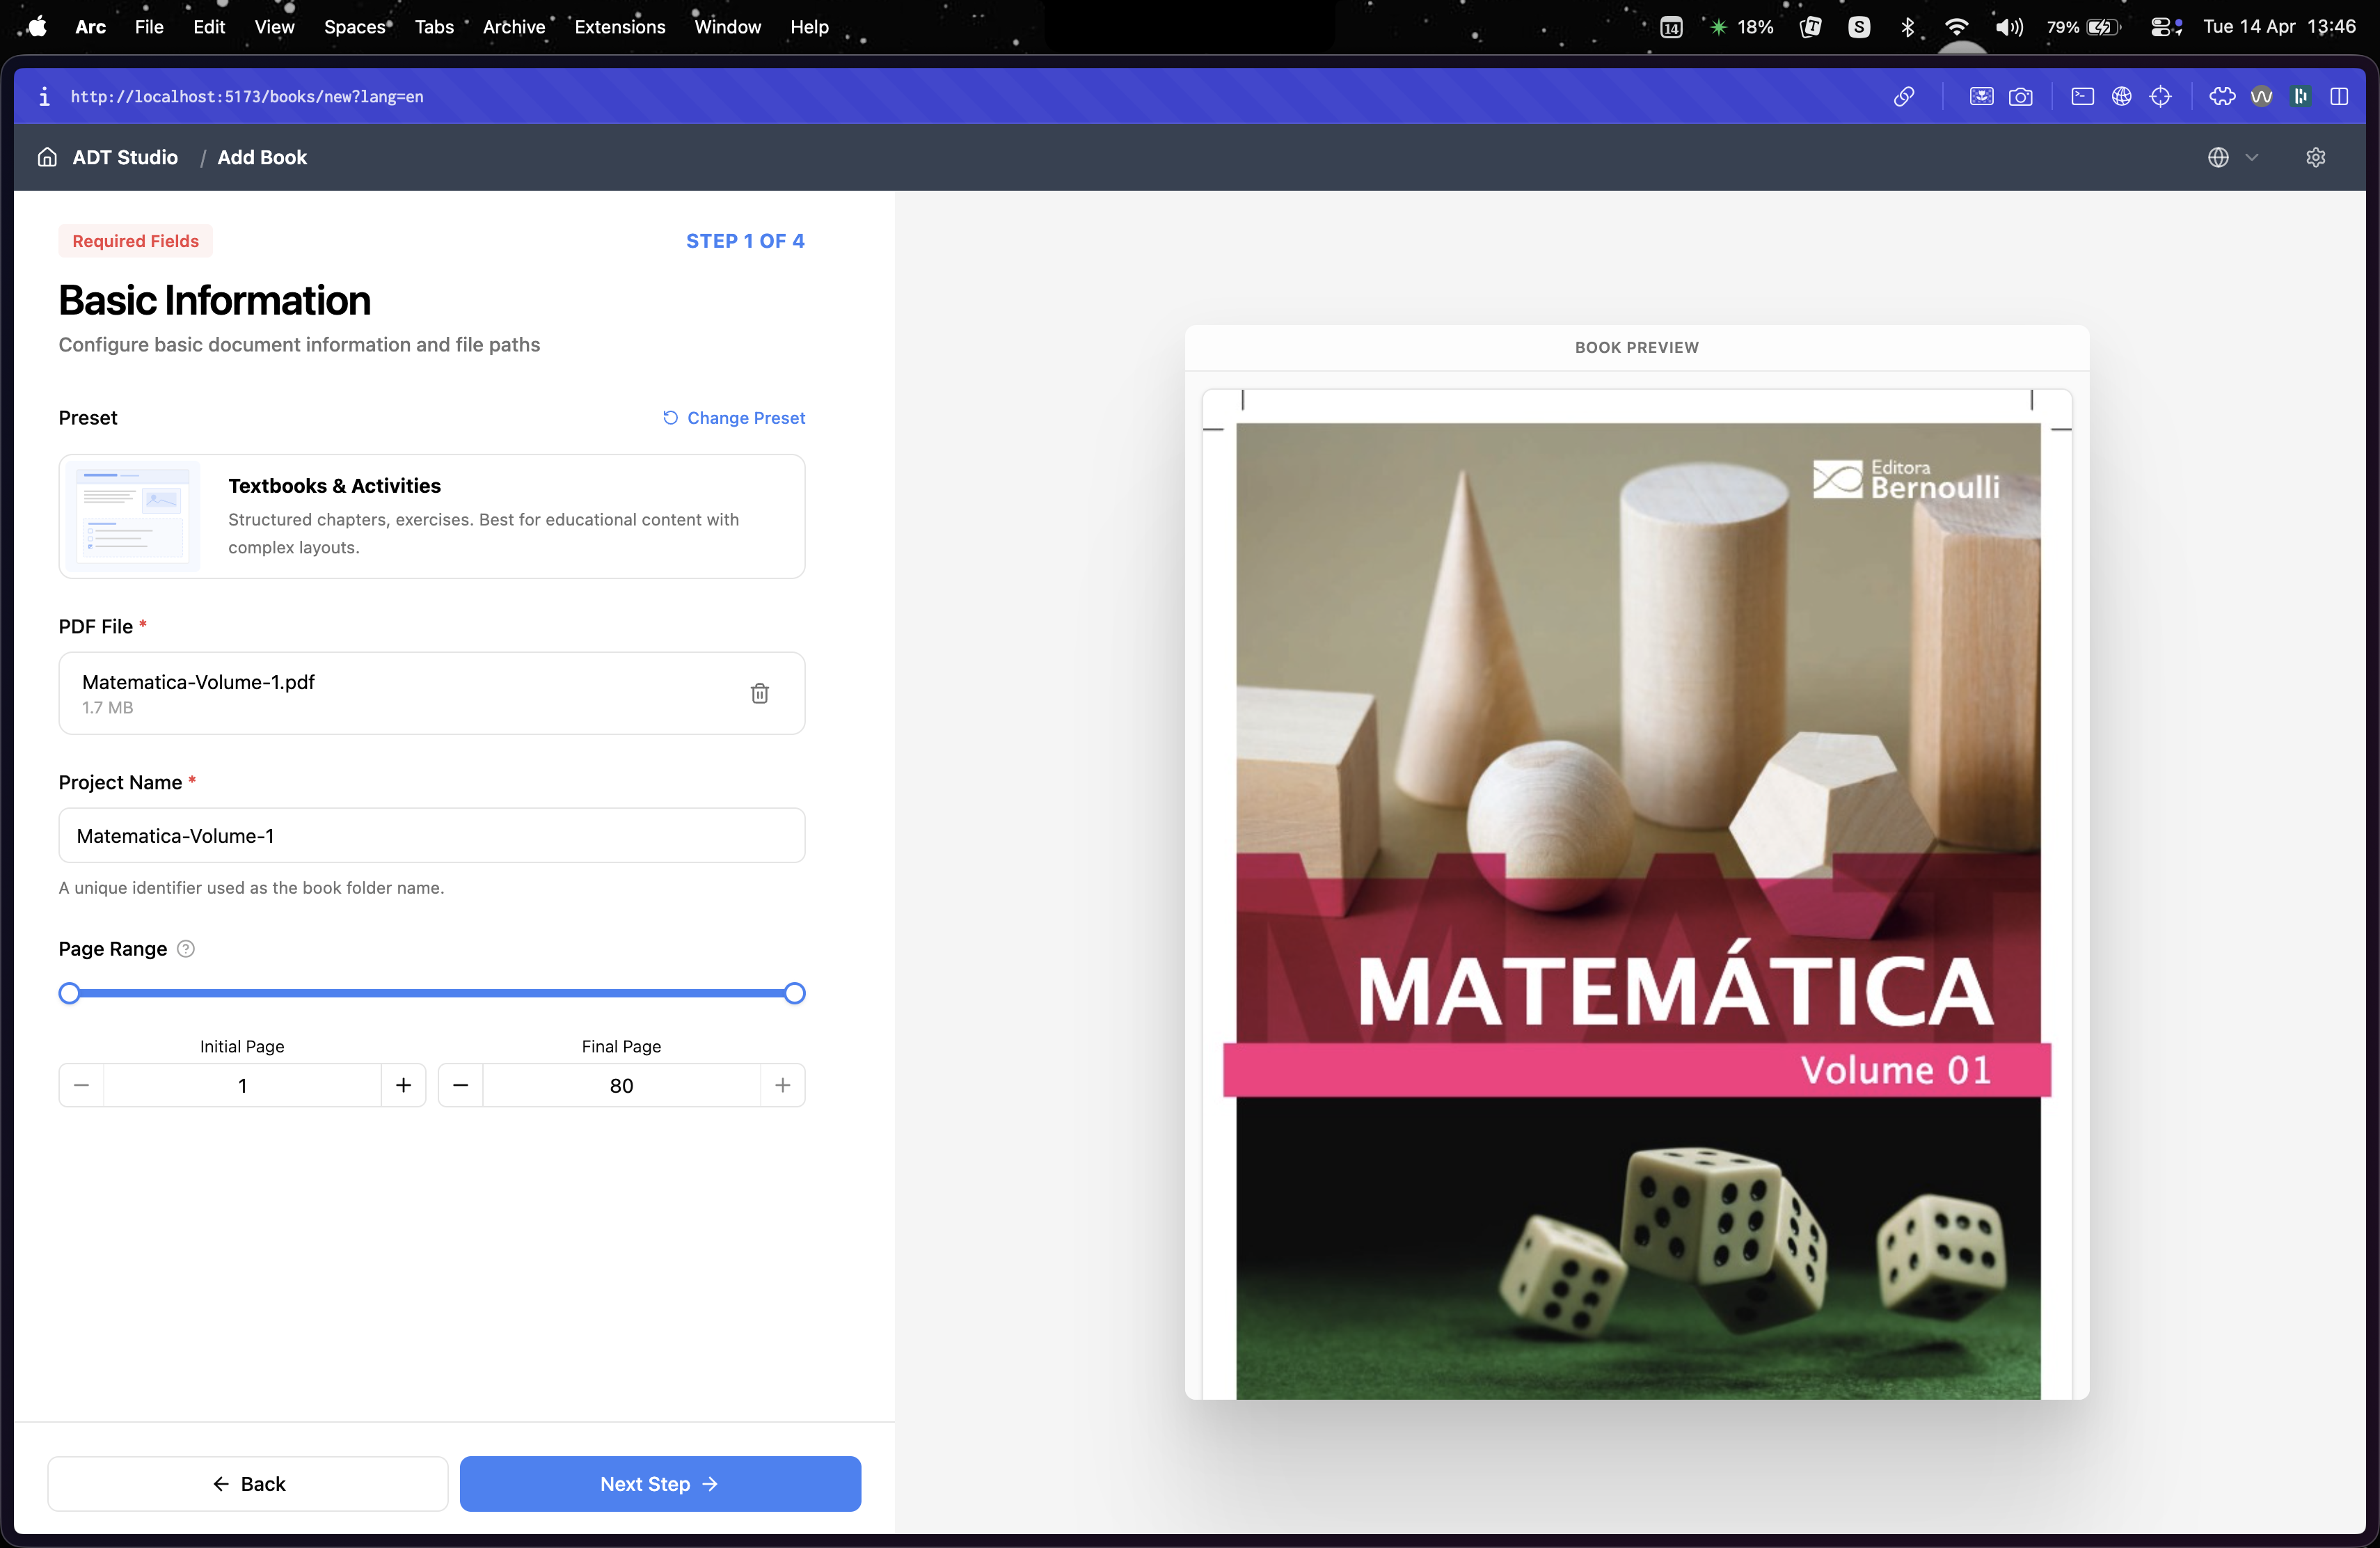This screenshot has width=2380, height=1548.
Task: Click the ADT Studio home icon
Action: point(47,157)
